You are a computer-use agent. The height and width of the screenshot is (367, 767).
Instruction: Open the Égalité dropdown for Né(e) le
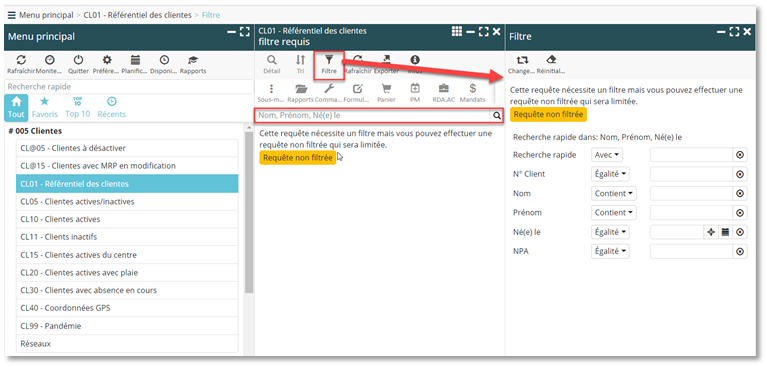click(610, 232)
